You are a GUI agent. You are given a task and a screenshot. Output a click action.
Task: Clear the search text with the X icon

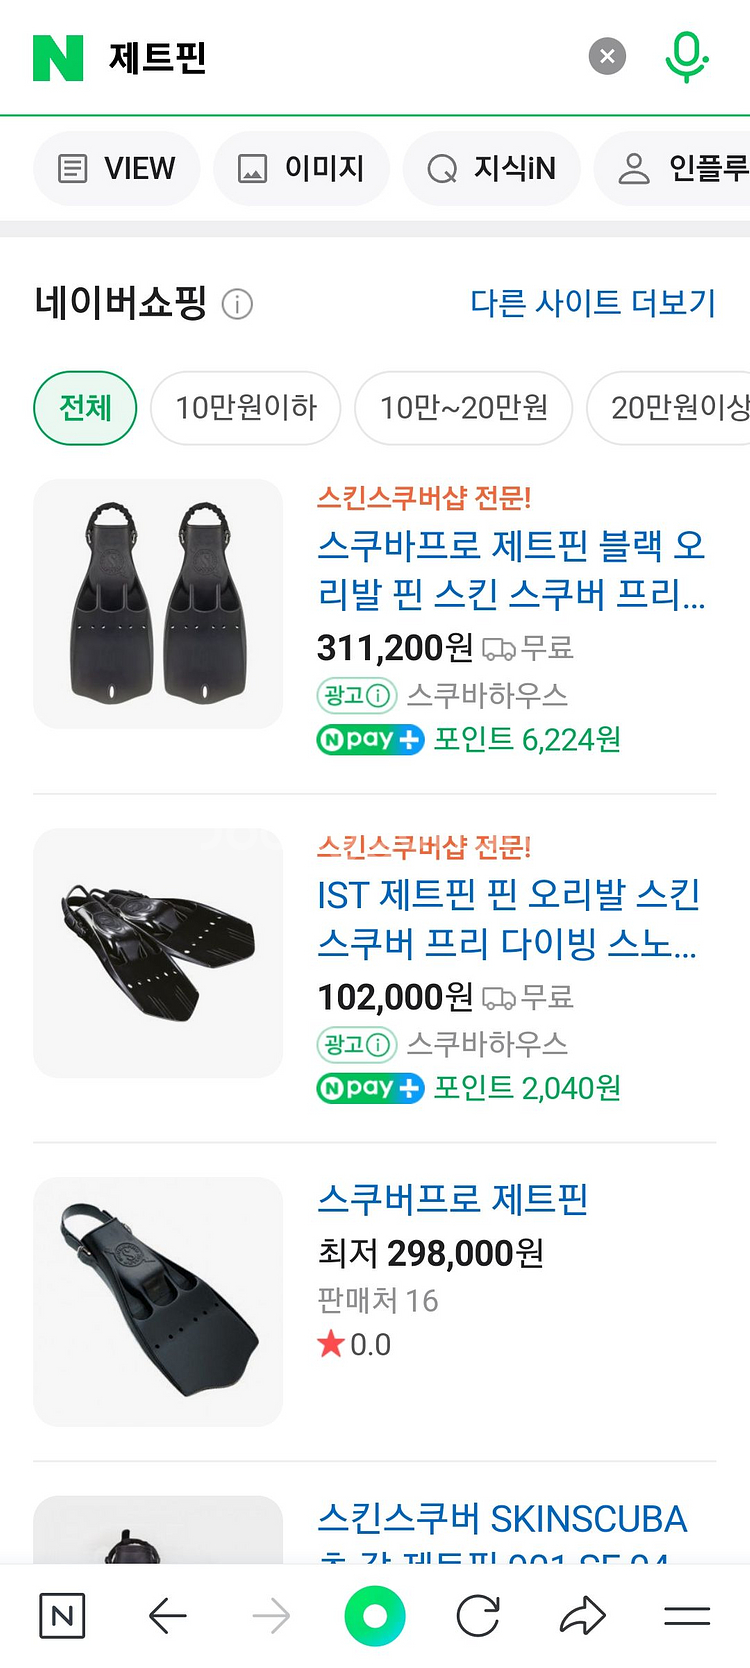607,56
